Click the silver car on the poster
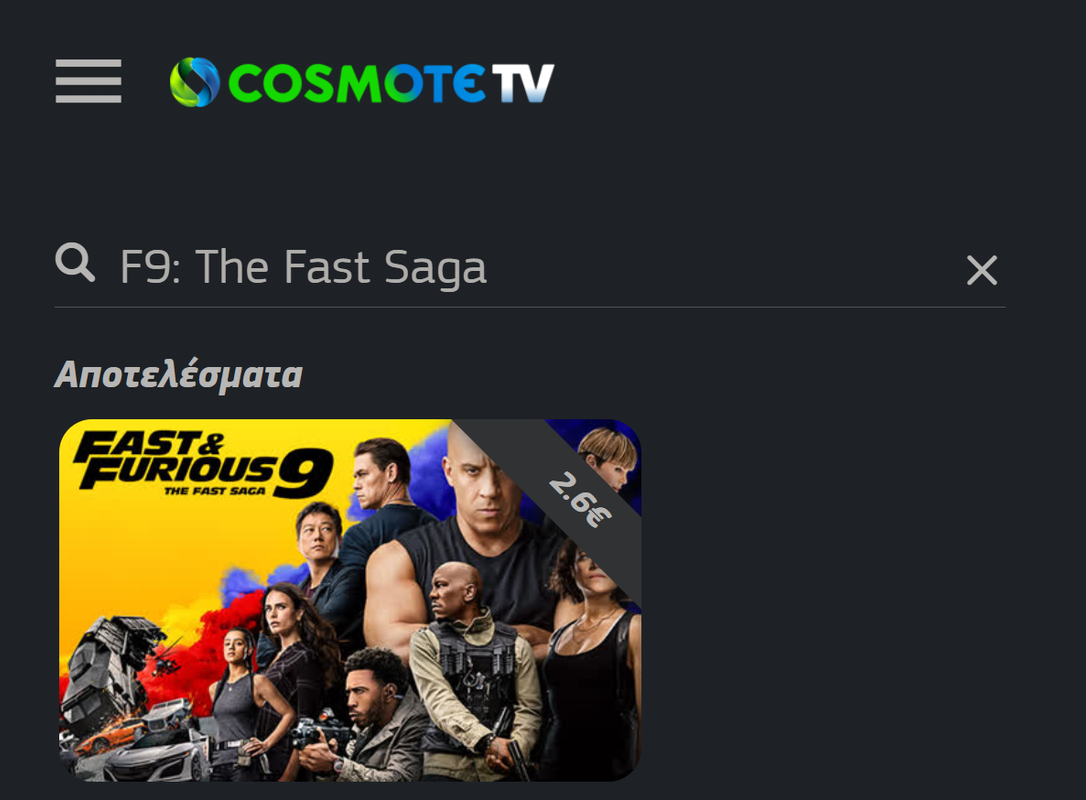Screen dimensions: 1086x800 (x=156, y=756)
